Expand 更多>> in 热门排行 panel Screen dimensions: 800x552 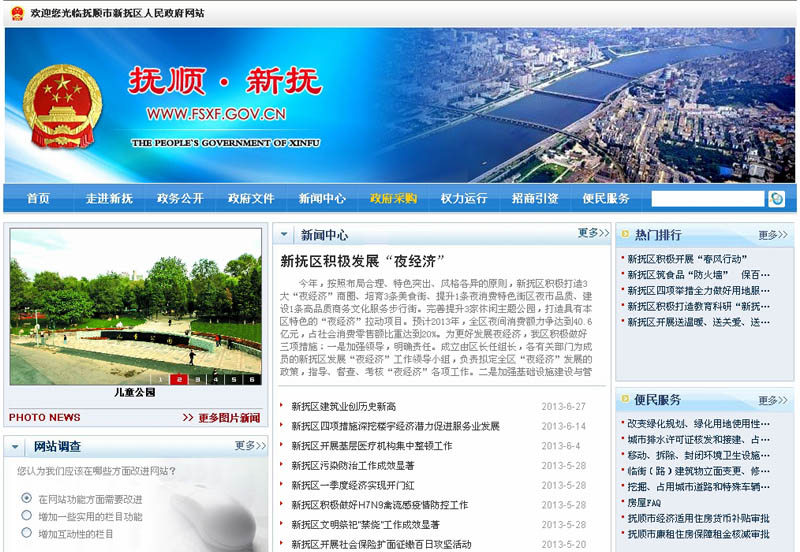point(773,236)
